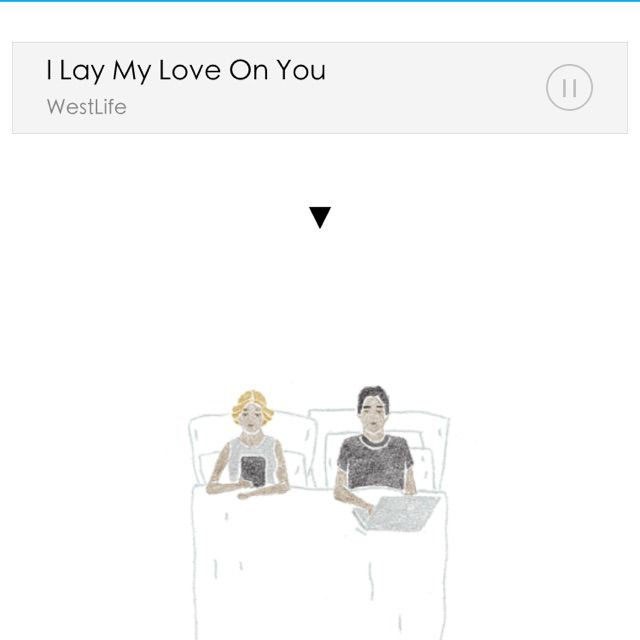Click the man's dark gray t-shirt
Viewport: 640px width, 640px height.
(375, 462)
